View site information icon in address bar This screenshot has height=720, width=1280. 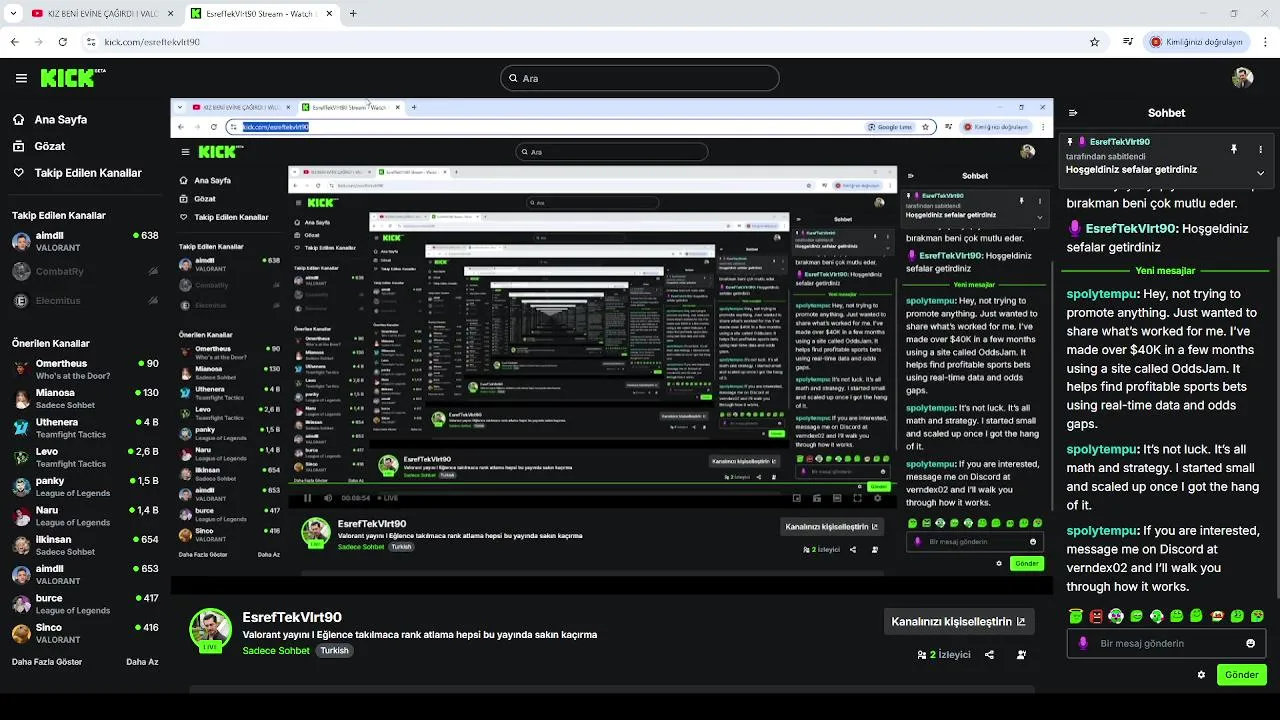pos(91,42)
